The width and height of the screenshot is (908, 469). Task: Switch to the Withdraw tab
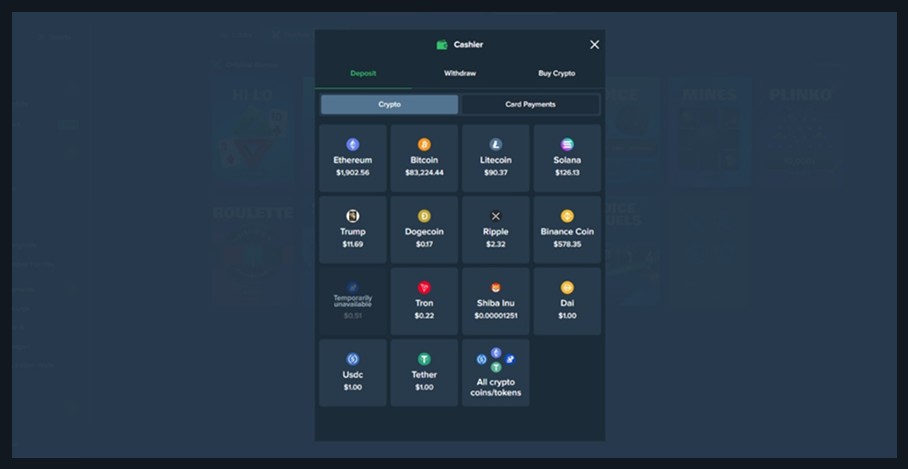[x=460, y=74]
